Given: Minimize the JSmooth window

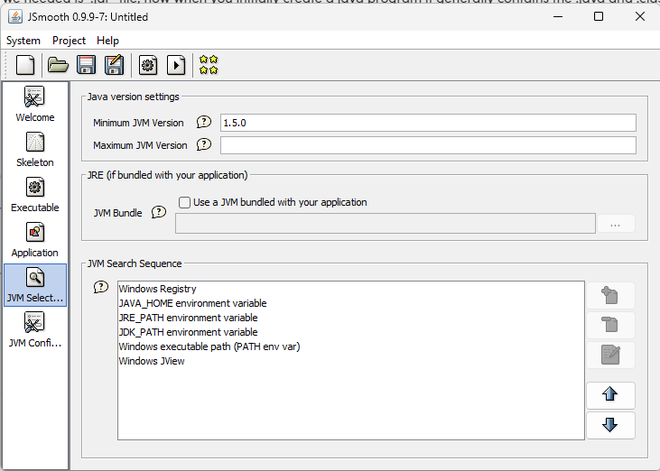Looking at the screenshot, I should pos(558,16).
